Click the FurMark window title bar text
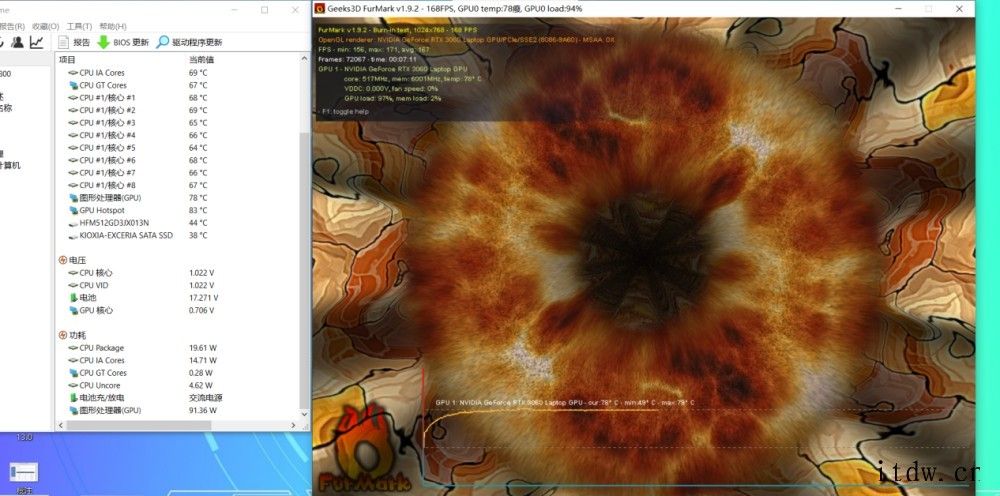 (x=455, y=9)
